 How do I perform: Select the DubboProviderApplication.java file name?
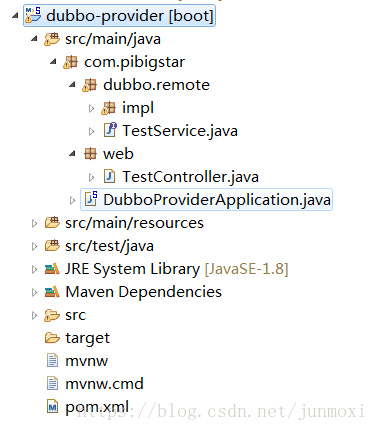click(x=217, y=200)
